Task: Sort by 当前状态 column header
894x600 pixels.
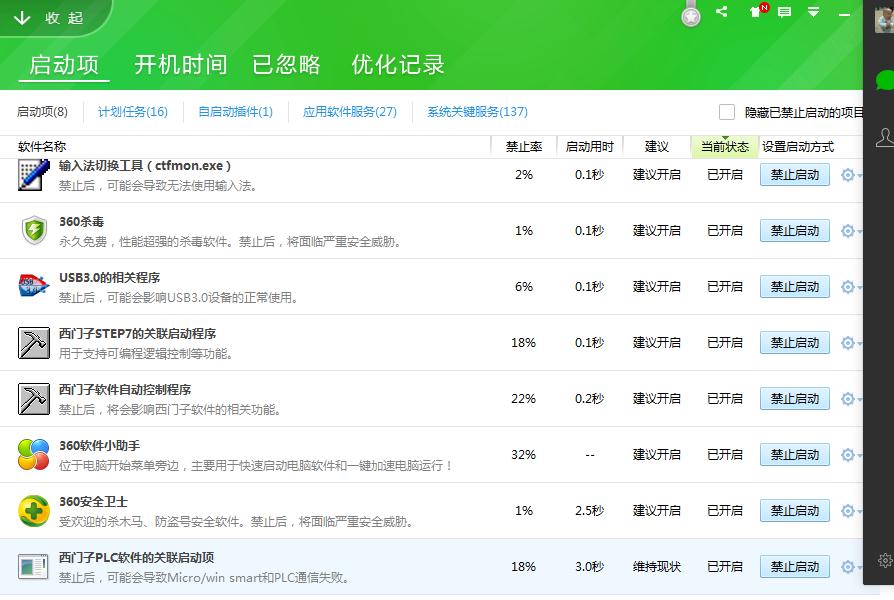Action: [724, 147]
